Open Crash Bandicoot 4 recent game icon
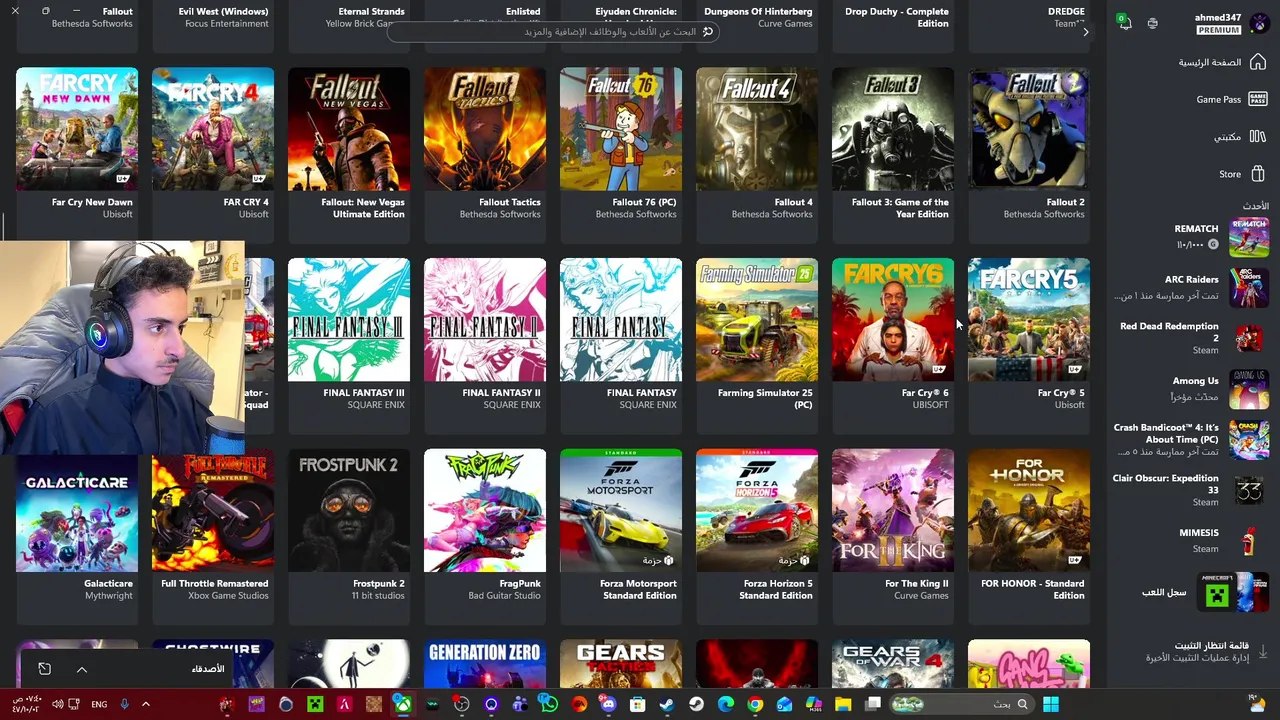Screen dimensions: 1280x720 (1249, 440)
